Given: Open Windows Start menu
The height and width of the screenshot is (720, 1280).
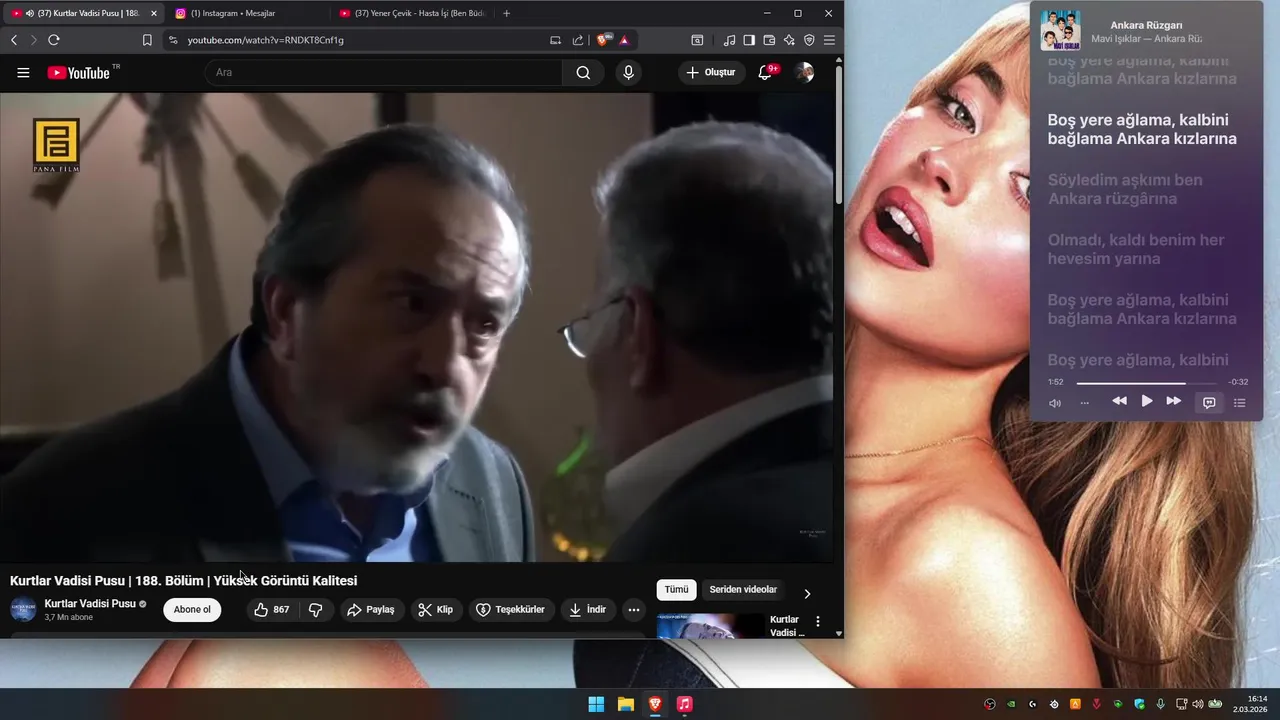Looking at the screenshot, I should click(596, 704).
